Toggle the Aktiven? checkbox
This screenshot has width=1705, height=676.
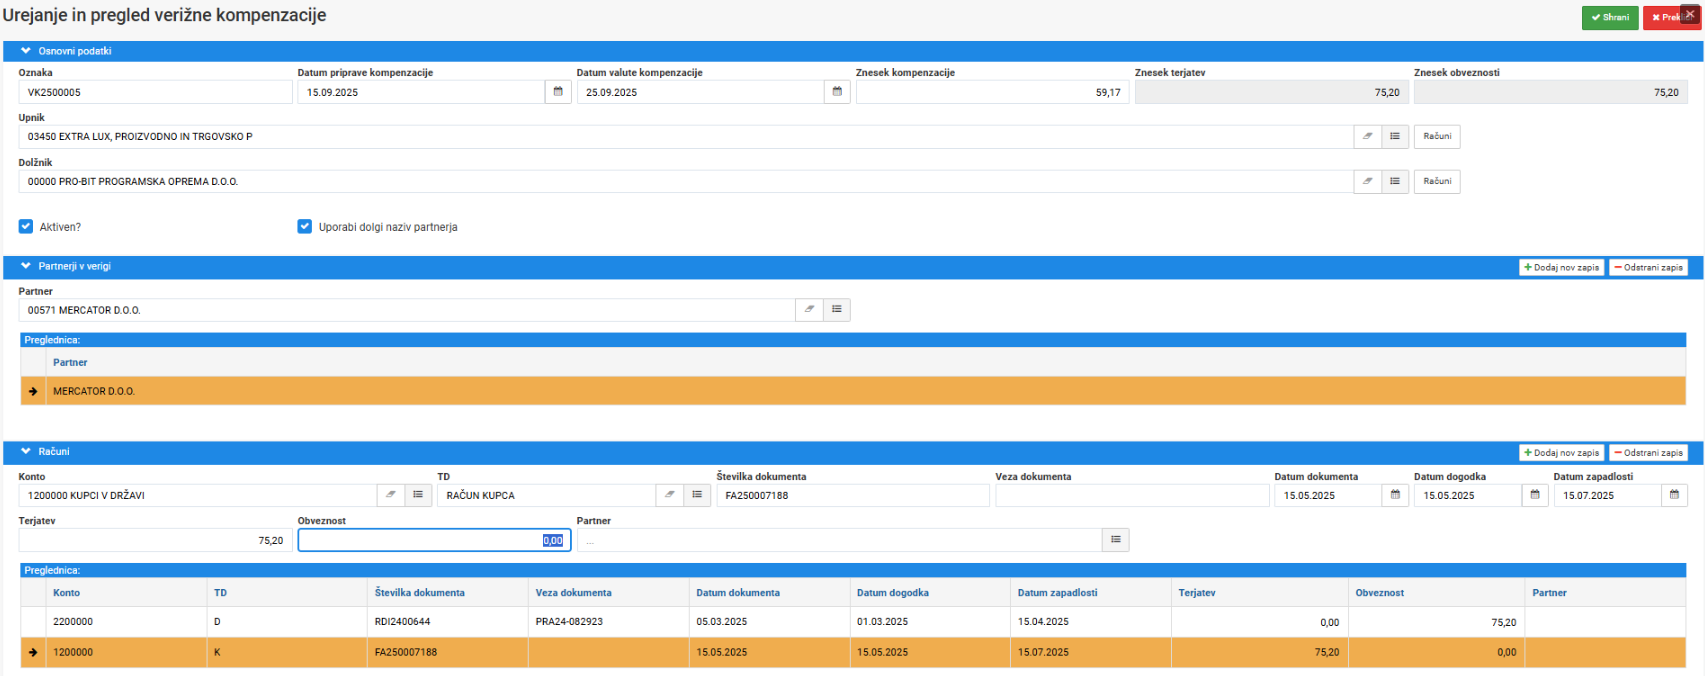[x=26, y=227]
